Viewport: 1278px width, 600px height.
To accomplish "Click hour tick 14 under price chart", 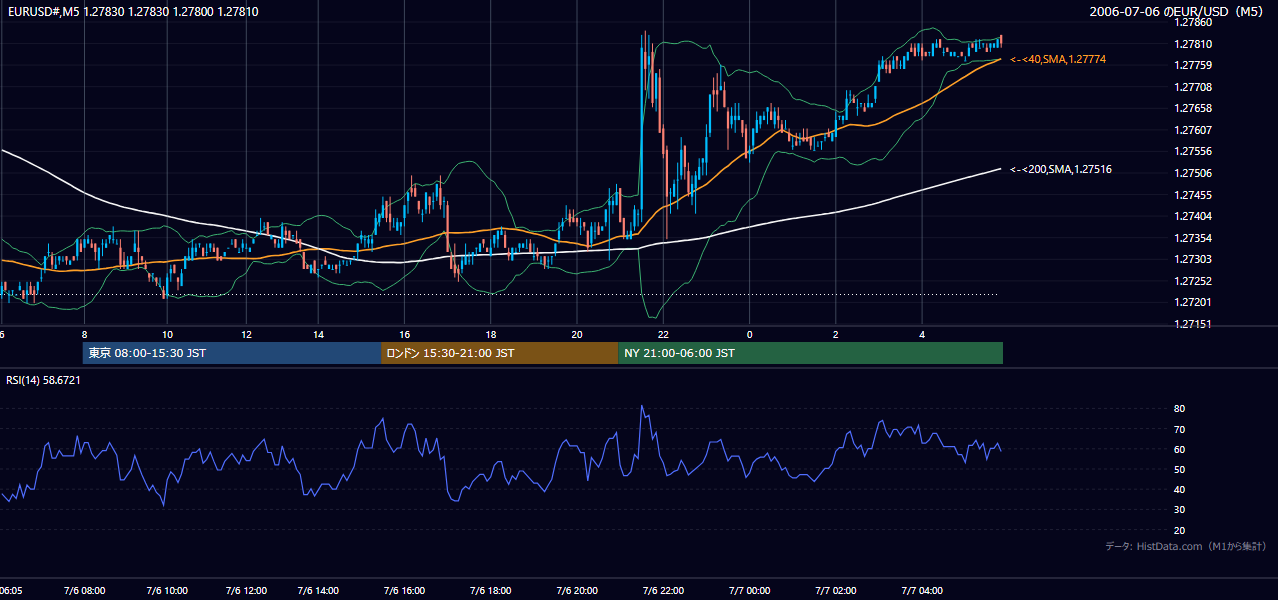I will 318,334.
